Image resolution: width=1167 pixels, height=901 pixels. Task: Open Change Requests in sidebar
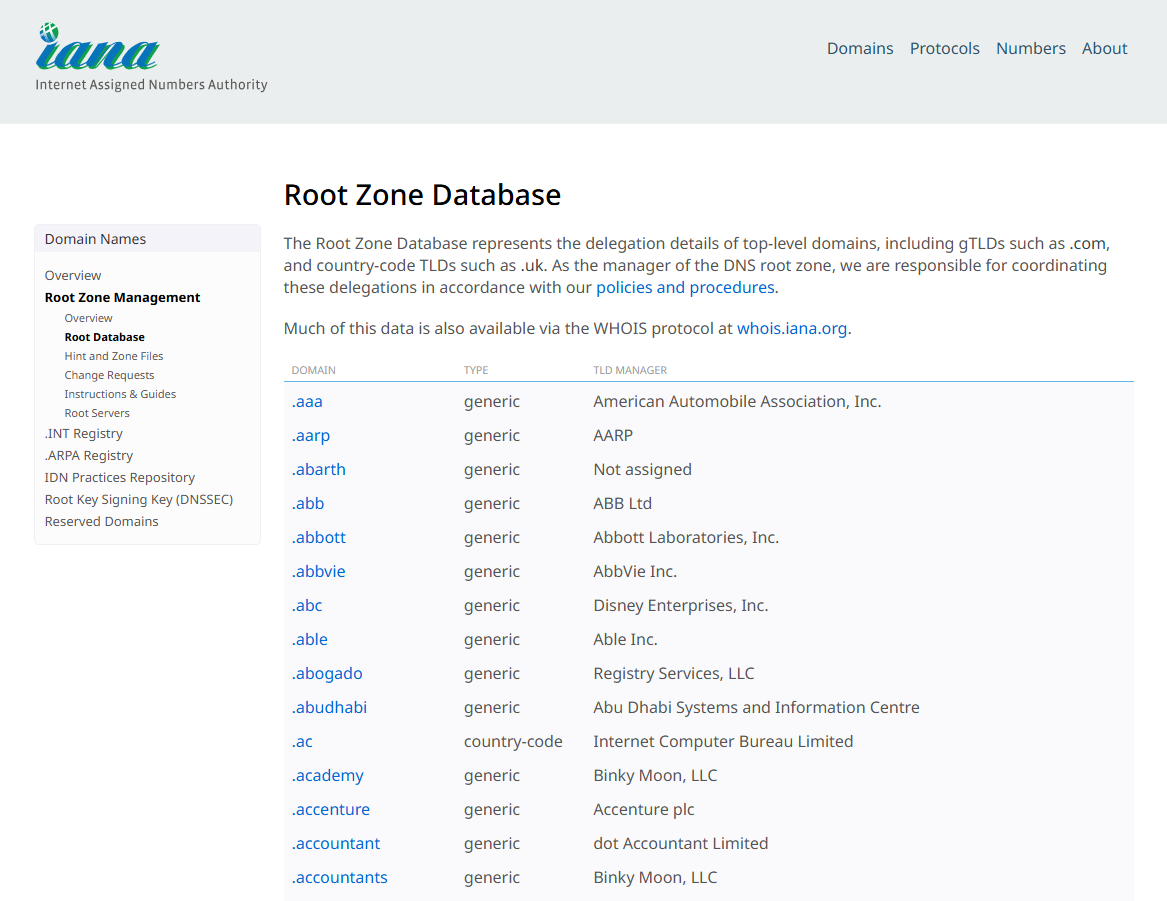pyautogui.click(x=109, y=375)
